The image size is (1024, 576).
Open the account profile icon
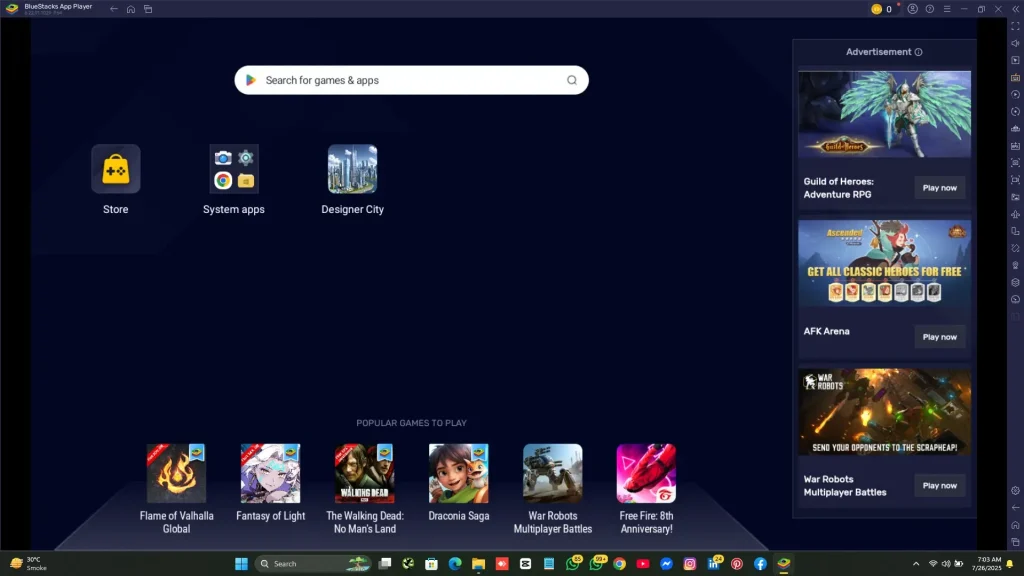pyautogui.click(x=912, y=9)
